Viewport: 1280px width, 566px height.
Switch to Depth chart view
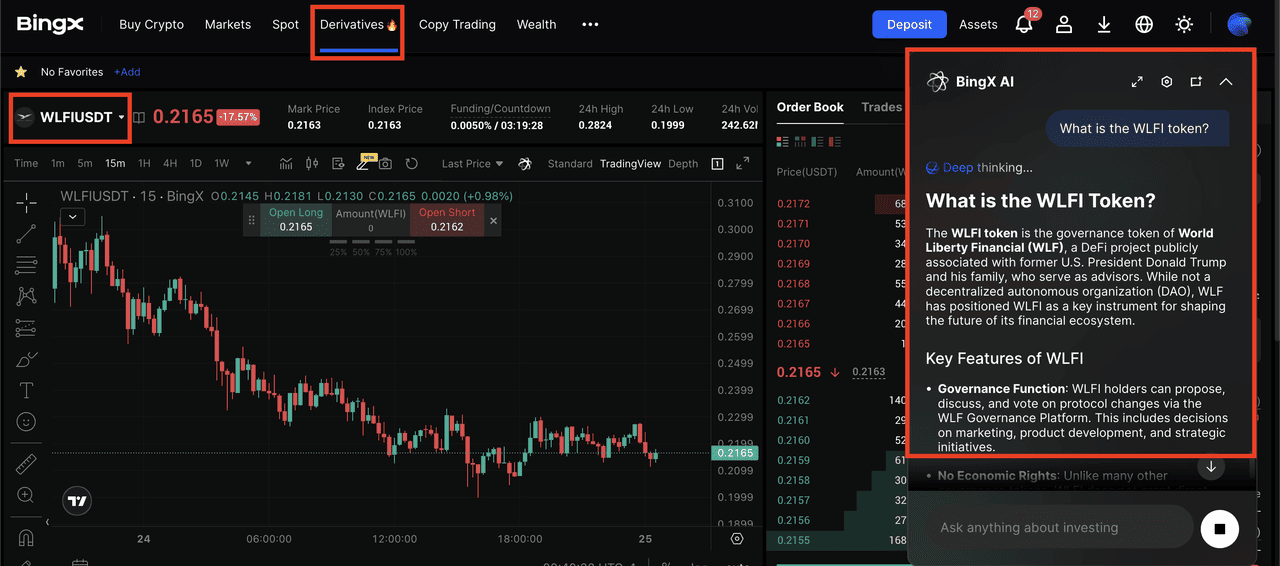pyautogui.click(x=683, y=163)
